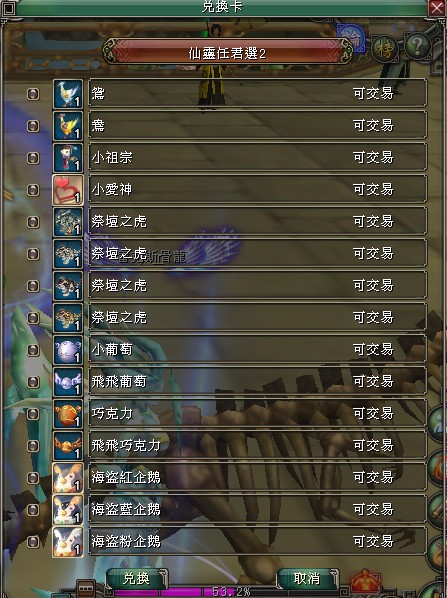The height and width of the screenshot is (598, 447).
Task: Click the 海盜紅企鵝 icon
Action: coord(68,478)
